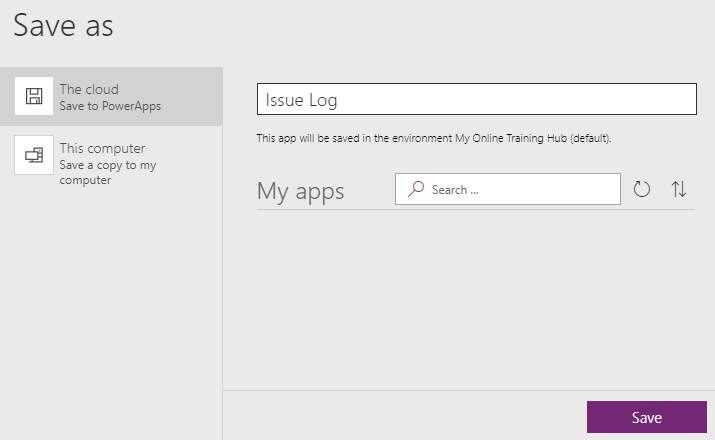Screen dimensions: 715x440
Task: Click the floppy disk cloud save icon
Action: (x=34, y=96)
